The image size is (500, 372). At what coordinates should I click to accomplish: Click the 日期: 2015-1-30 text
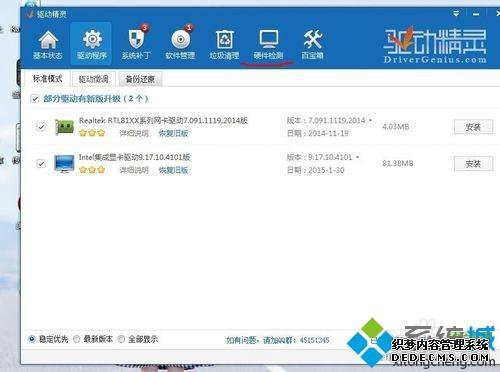[315, 170]
